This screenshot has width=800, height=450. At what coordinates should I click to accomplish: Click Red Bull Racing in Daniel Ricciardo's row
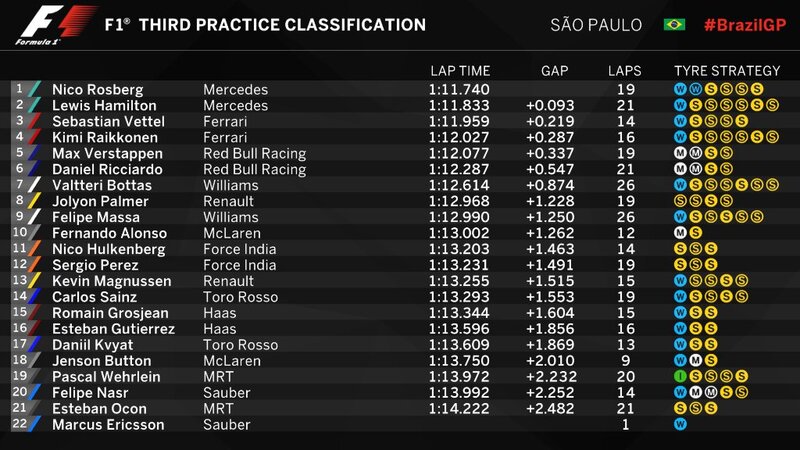point(255,169)
